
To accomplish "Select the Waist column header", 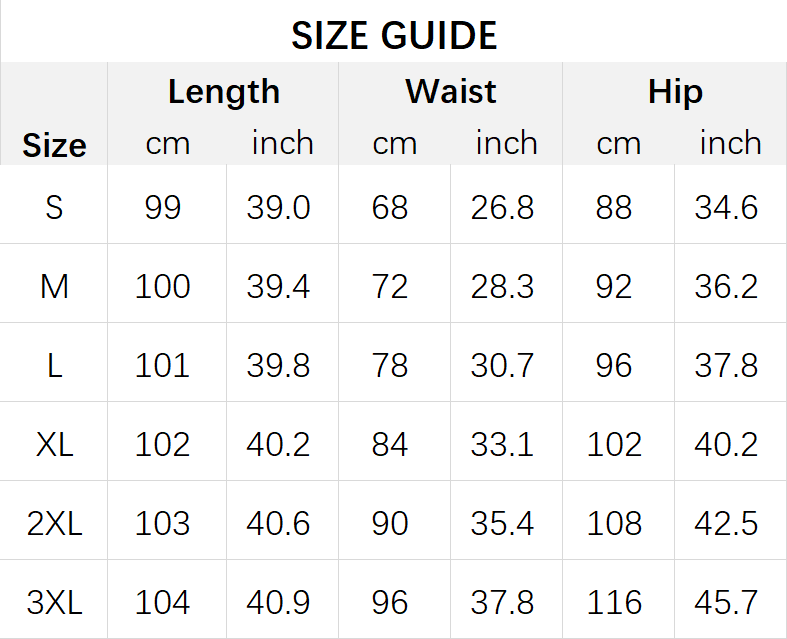I will [451, 91].
